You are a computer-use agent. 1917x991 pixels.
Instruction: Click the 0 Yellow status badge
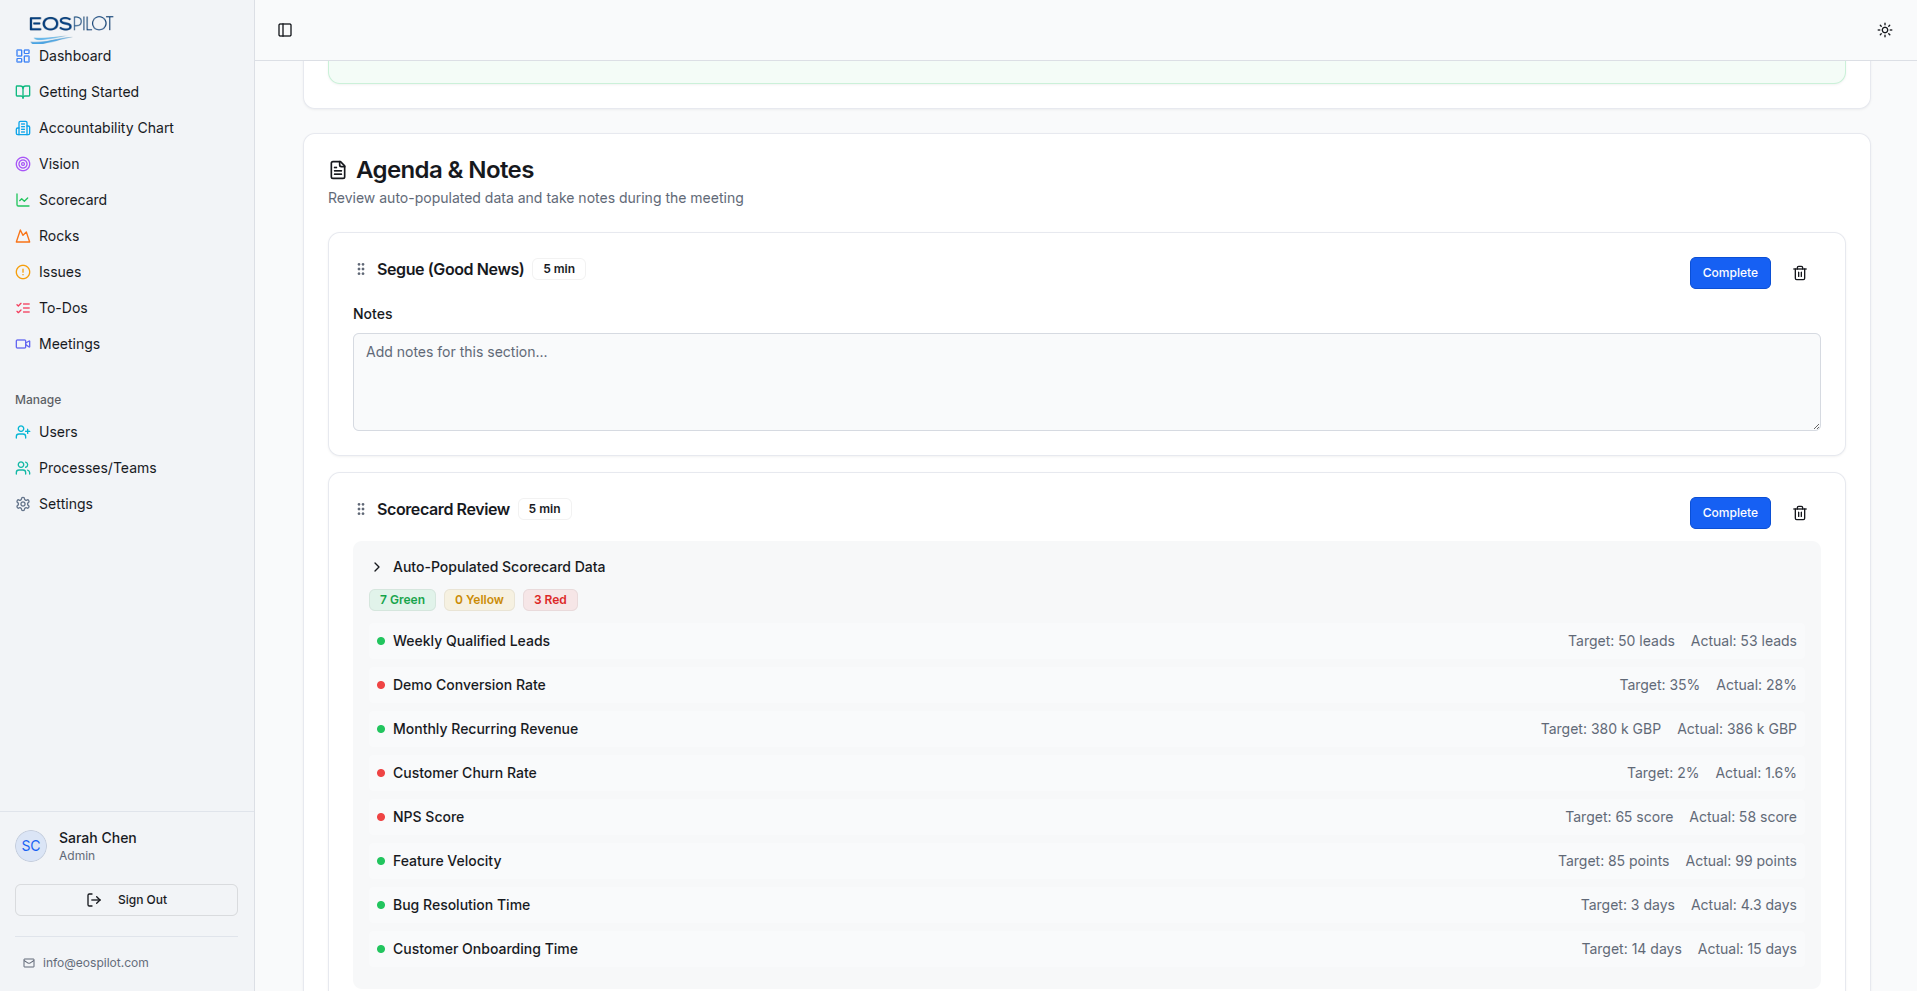pyautogui.click(x=479, y=600)
